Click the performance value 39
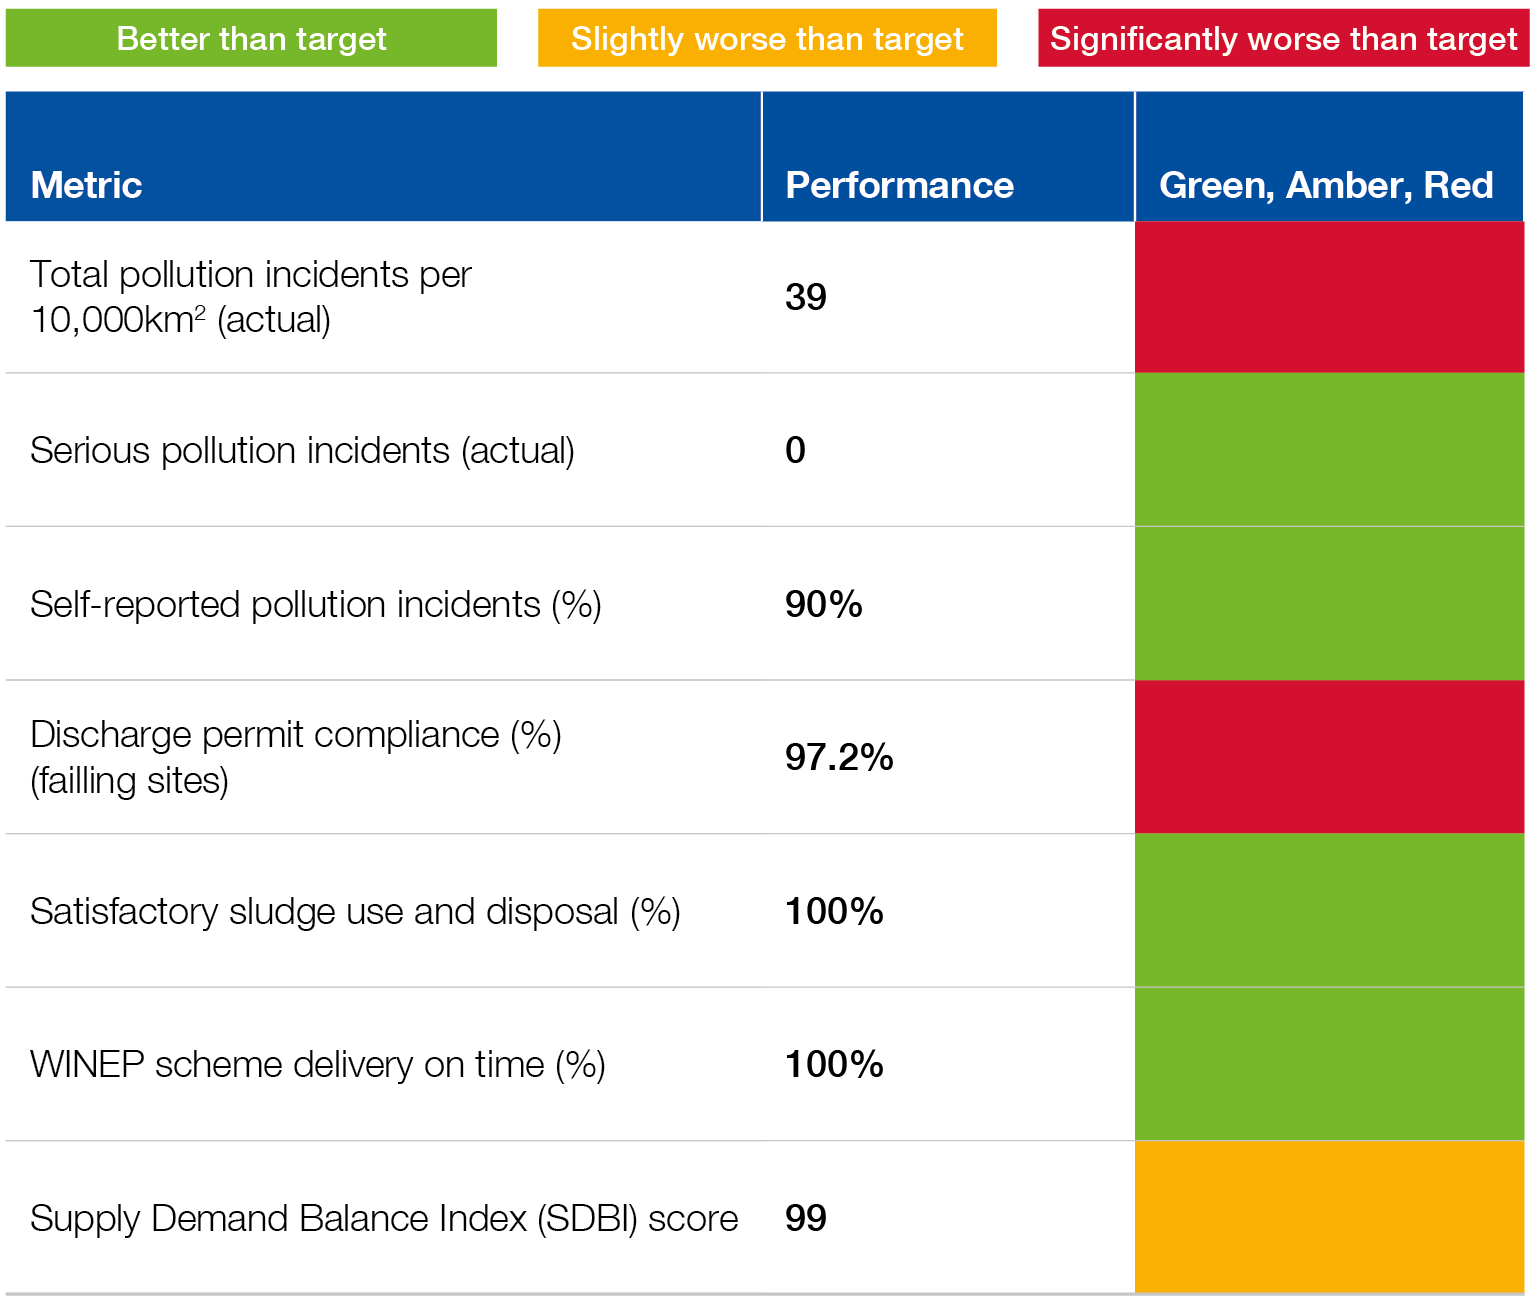1535x1299 pixels. (806, 297)
